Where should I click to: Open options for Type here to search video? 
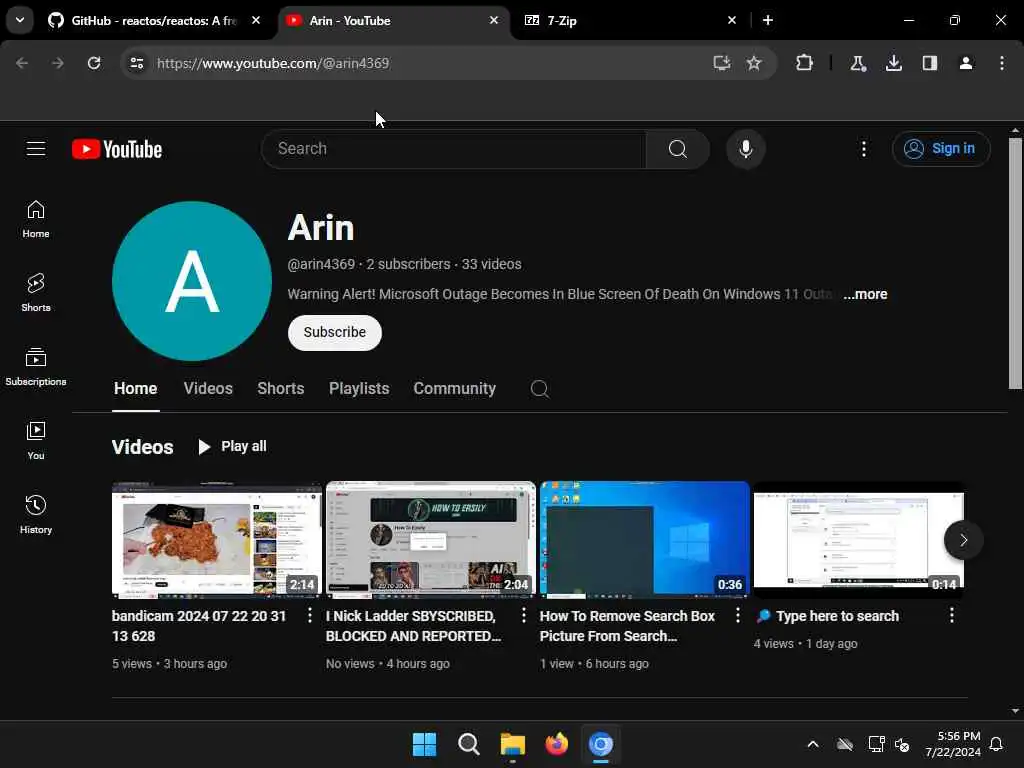click(952, 615)
